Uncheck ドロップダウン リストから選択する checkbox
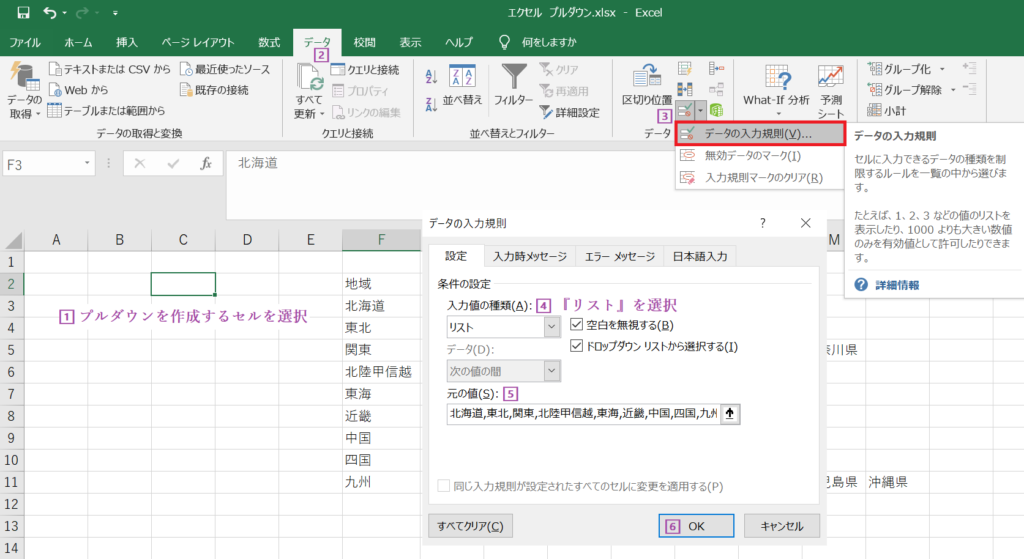This screenshot has height=559, width=1024. pos(576,346)
